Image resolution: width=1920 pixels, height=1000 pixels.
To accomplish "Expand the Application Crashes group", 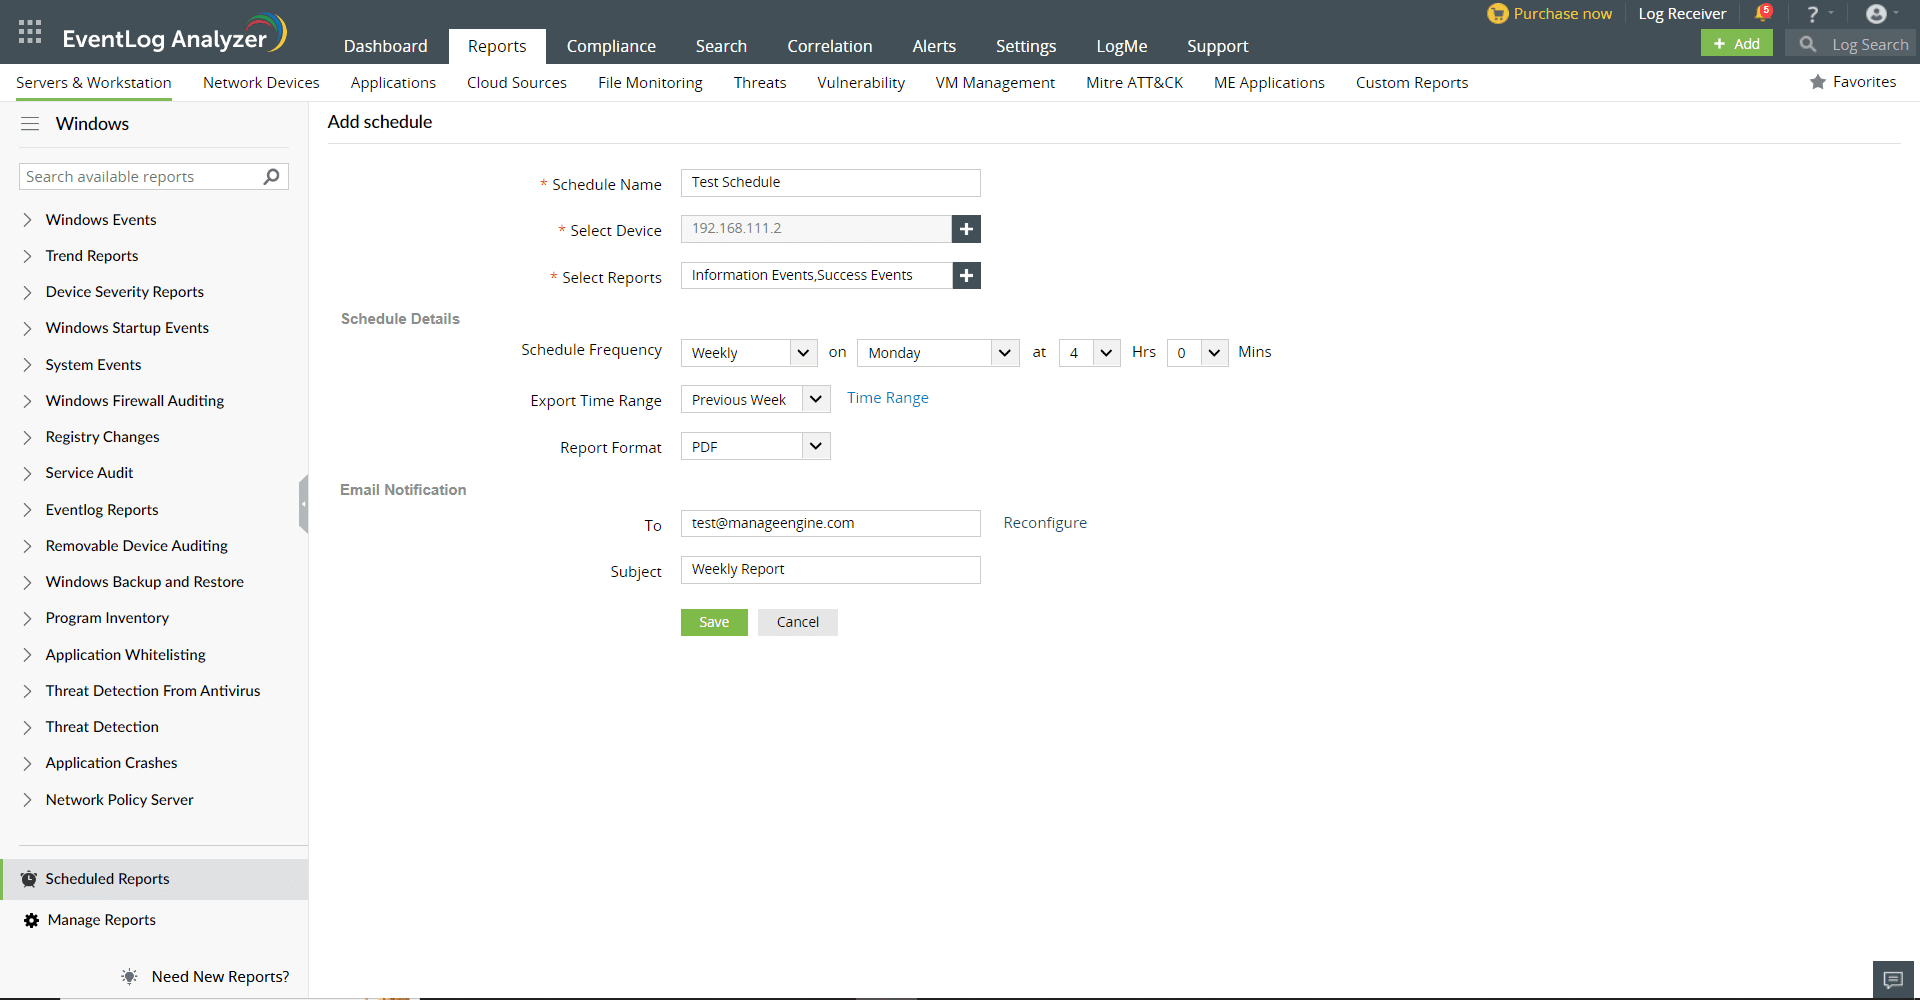I will pos(27,763).
